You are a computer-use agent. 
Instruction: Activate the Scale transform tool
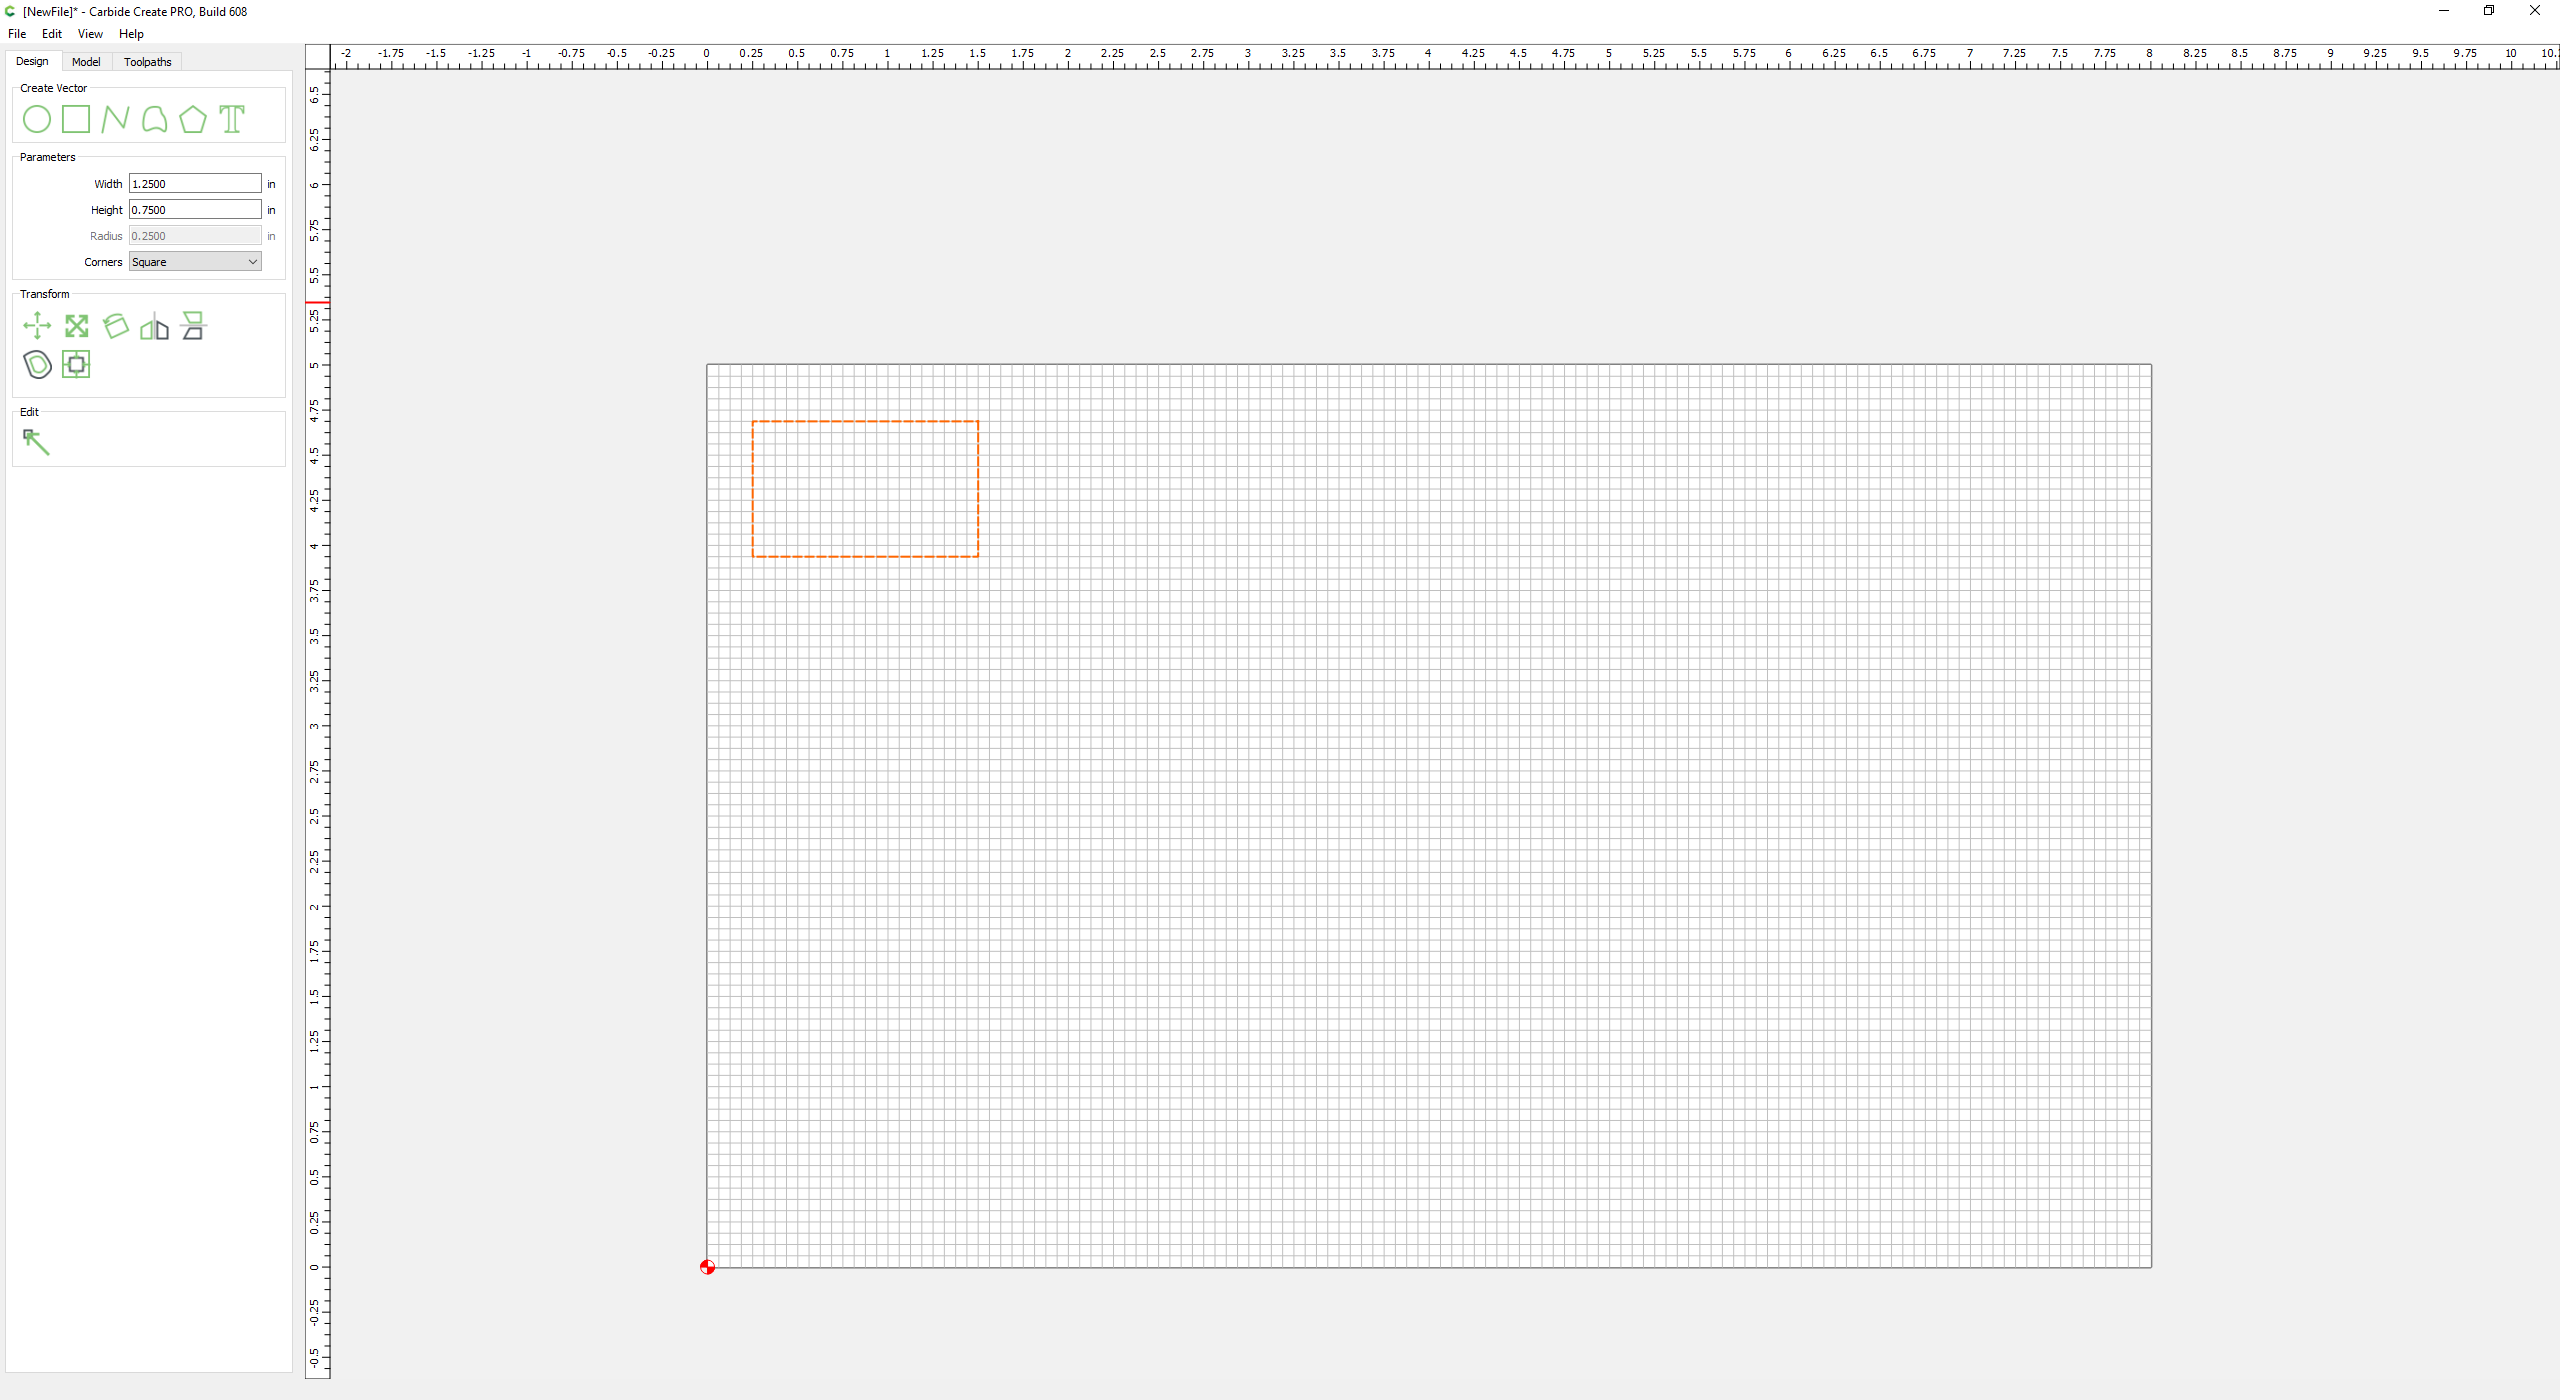(x=76, y=326)
